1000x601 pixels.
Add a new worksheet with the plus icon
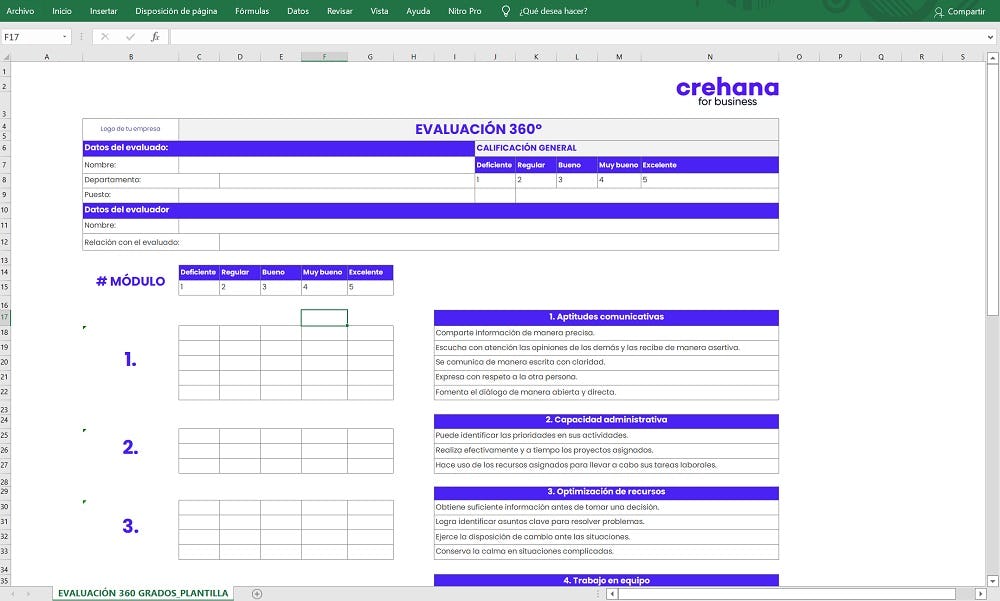(x=257, y=593)
